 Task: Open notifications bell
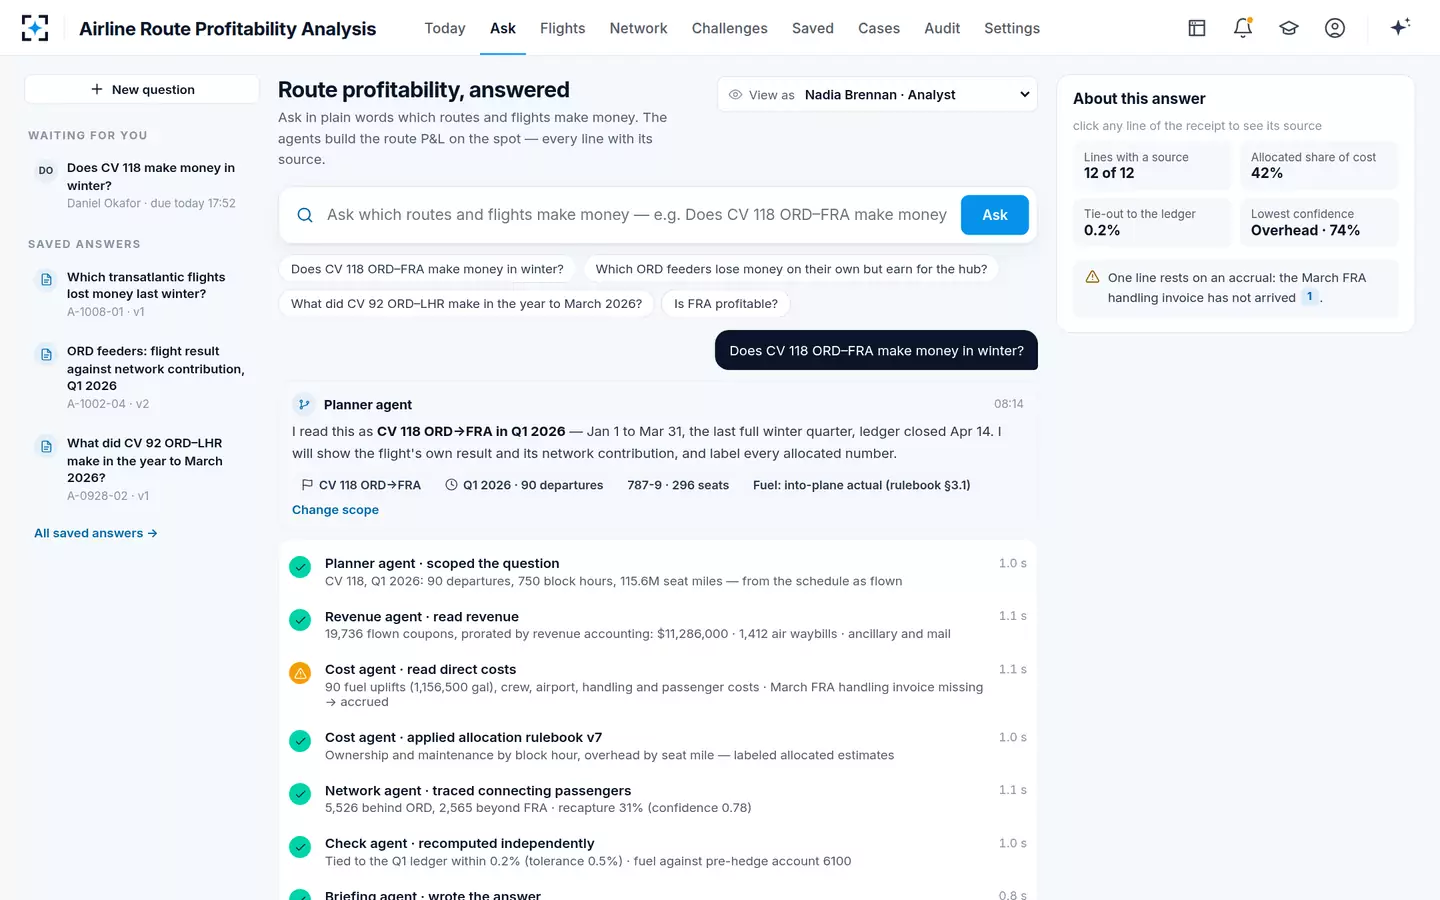[1243, 28]
